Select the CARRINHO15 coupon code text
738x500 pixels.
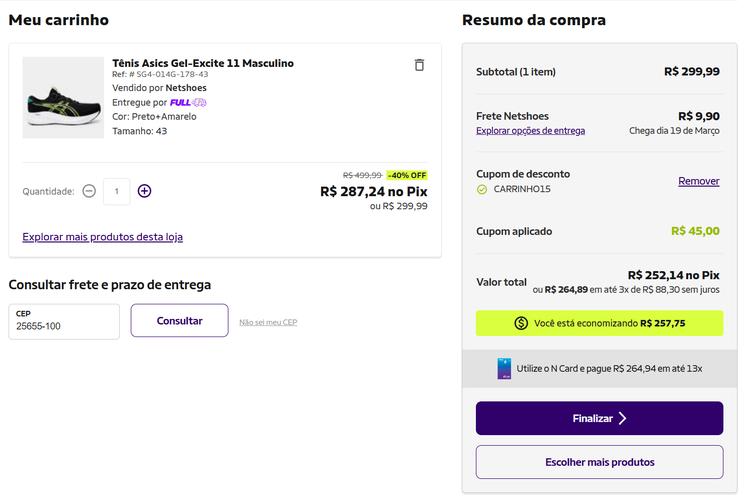(522, 189)
